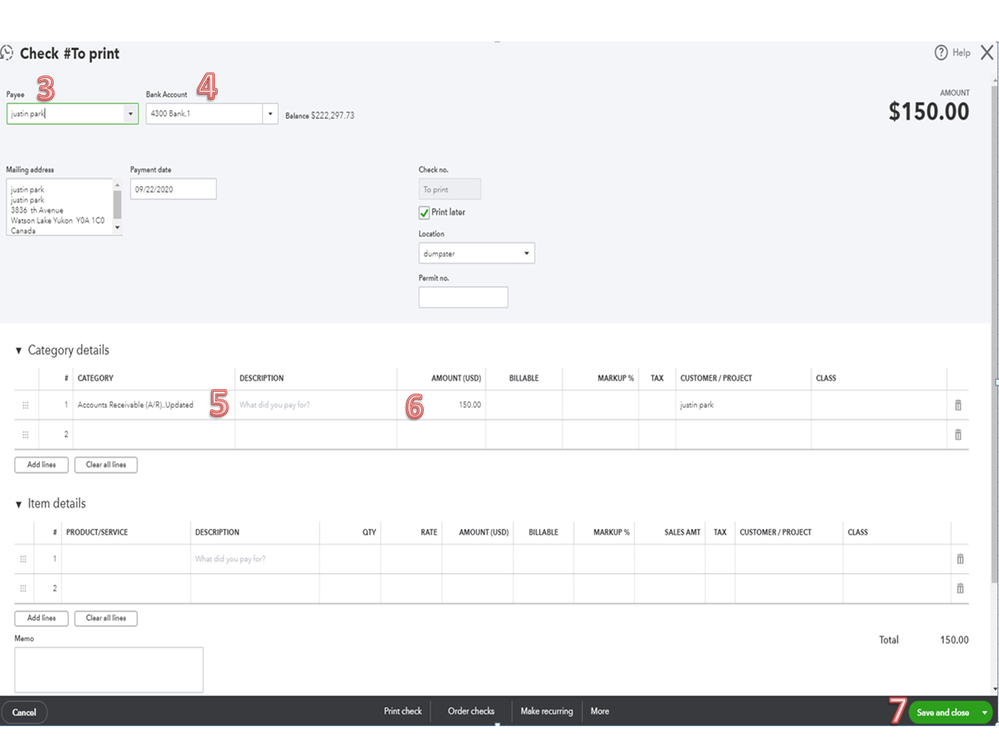Close the check form with X
Viewport: 999px width, 749px height.
click(986, 52)
